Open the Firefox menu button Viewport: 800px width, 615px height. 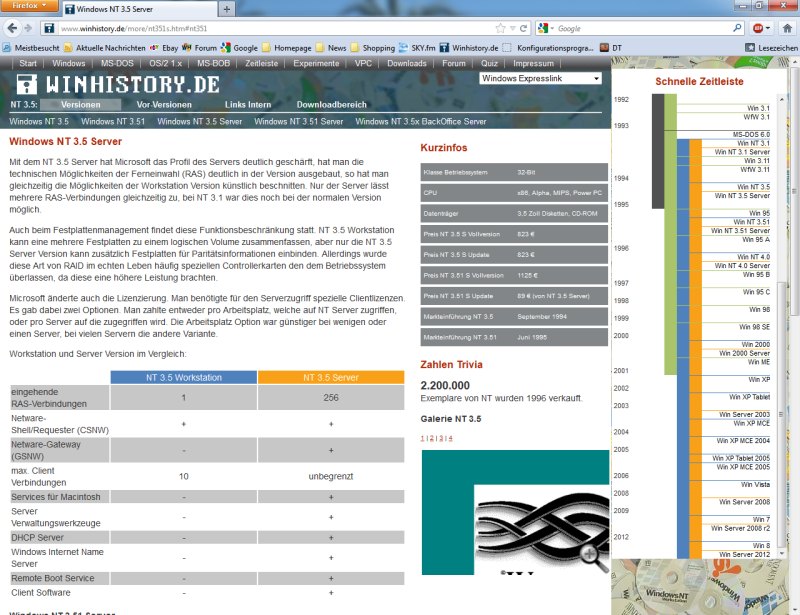coord(29,5)
